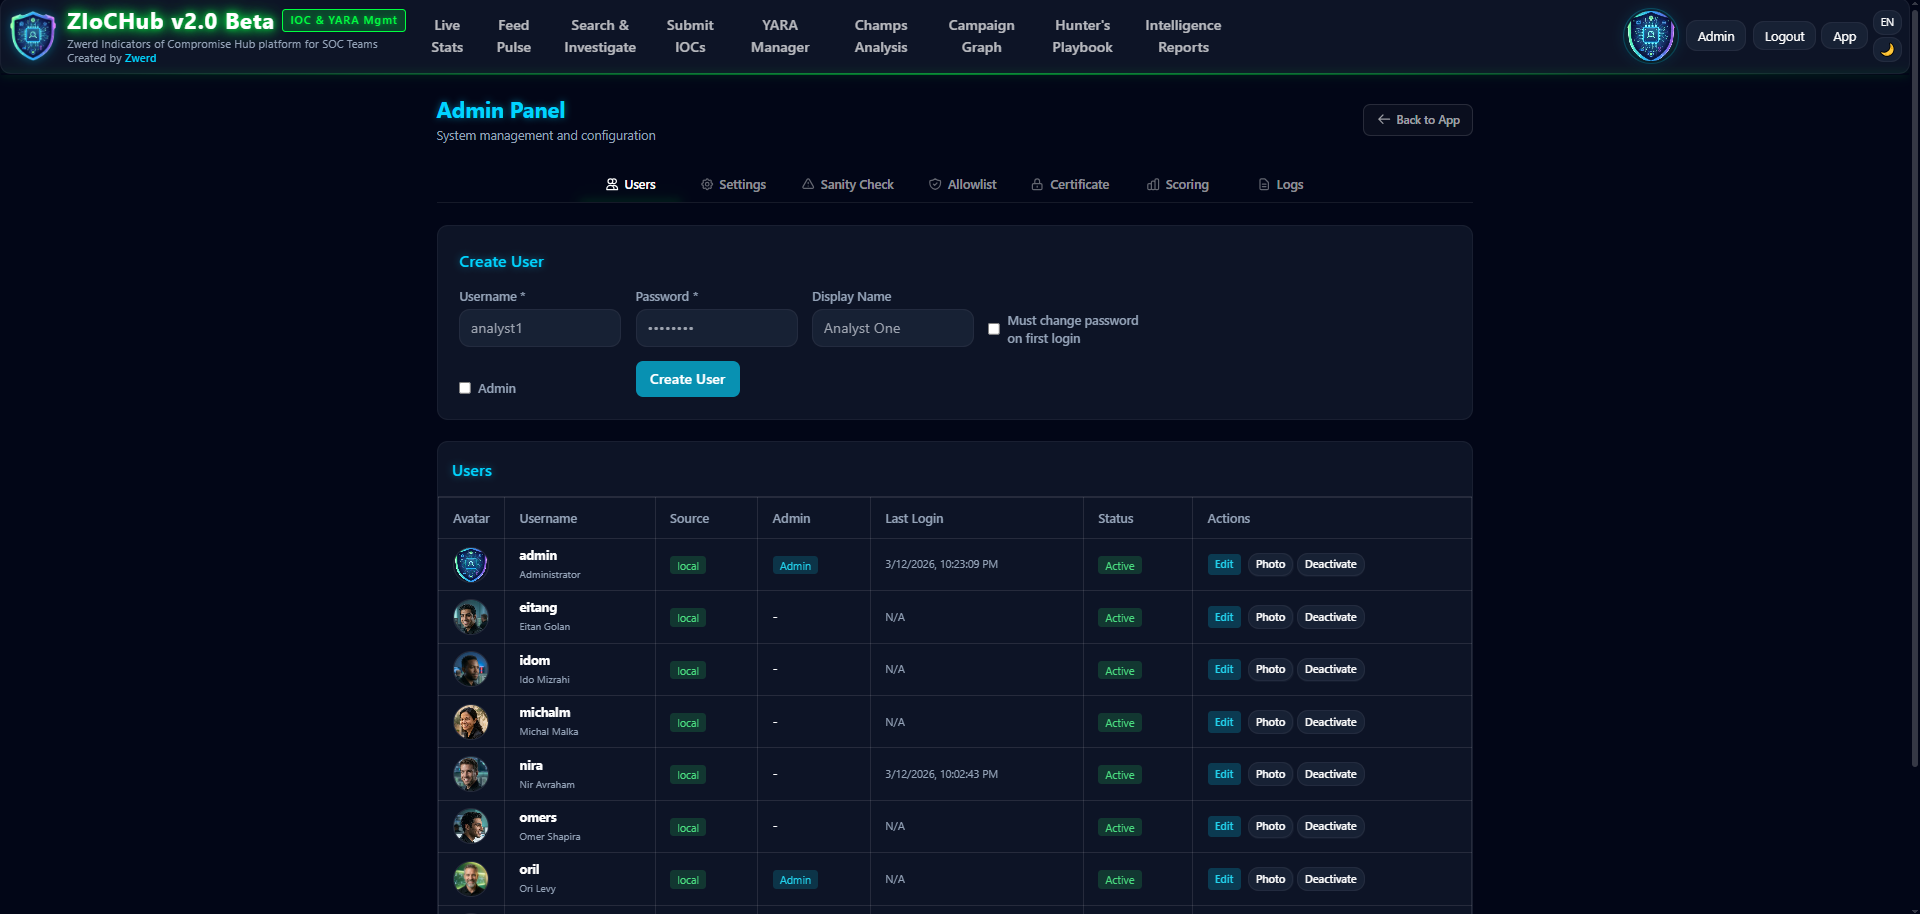
Task: Open YARA Manager from navigation
Action: (x=780, y=36)
